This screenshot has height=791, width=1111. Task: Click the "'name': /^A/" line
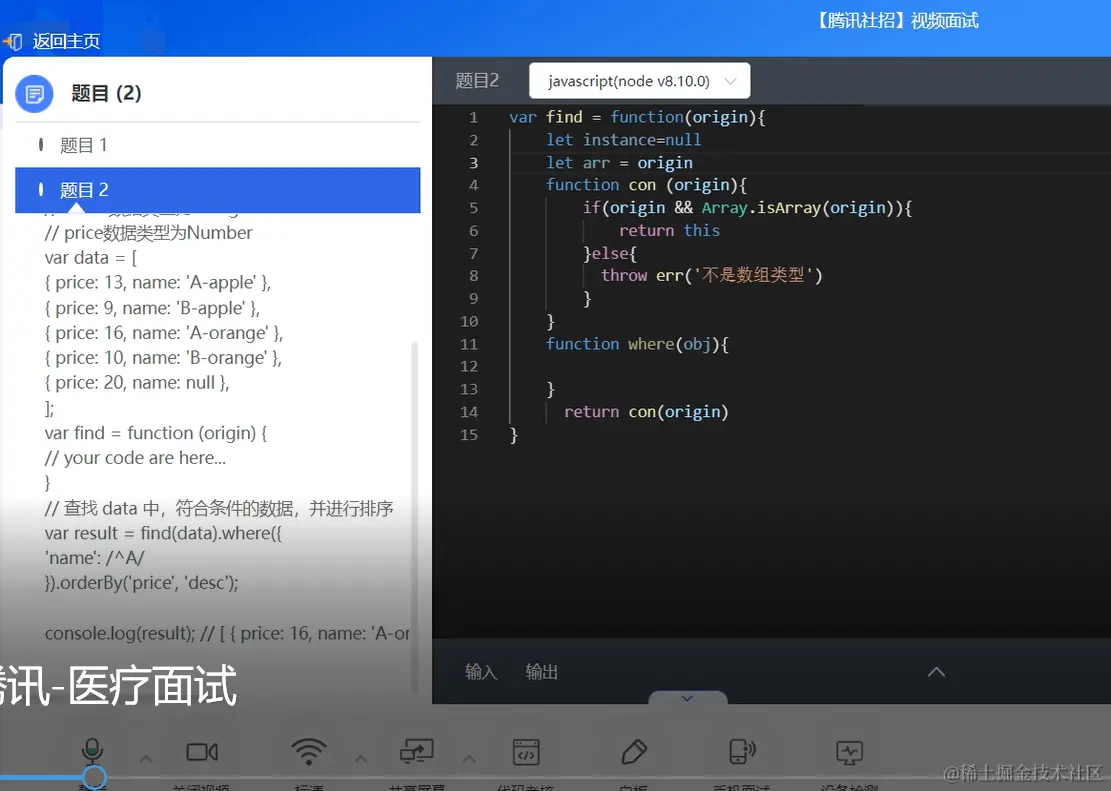pyautogui.click(x=94, y=558)
